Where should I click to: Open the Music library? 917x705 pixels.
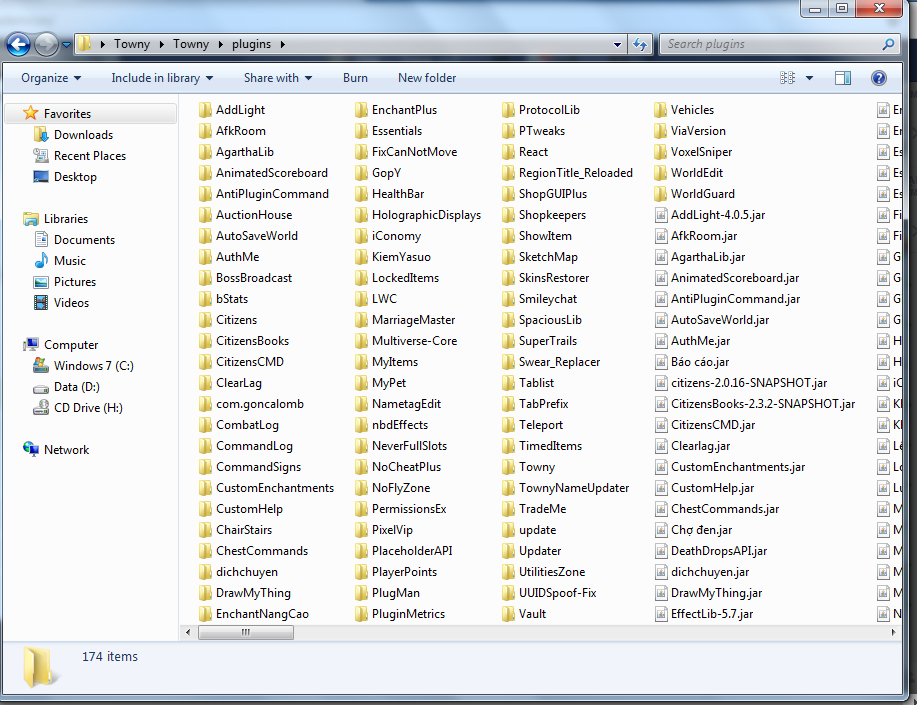click(x=70, y=261)
